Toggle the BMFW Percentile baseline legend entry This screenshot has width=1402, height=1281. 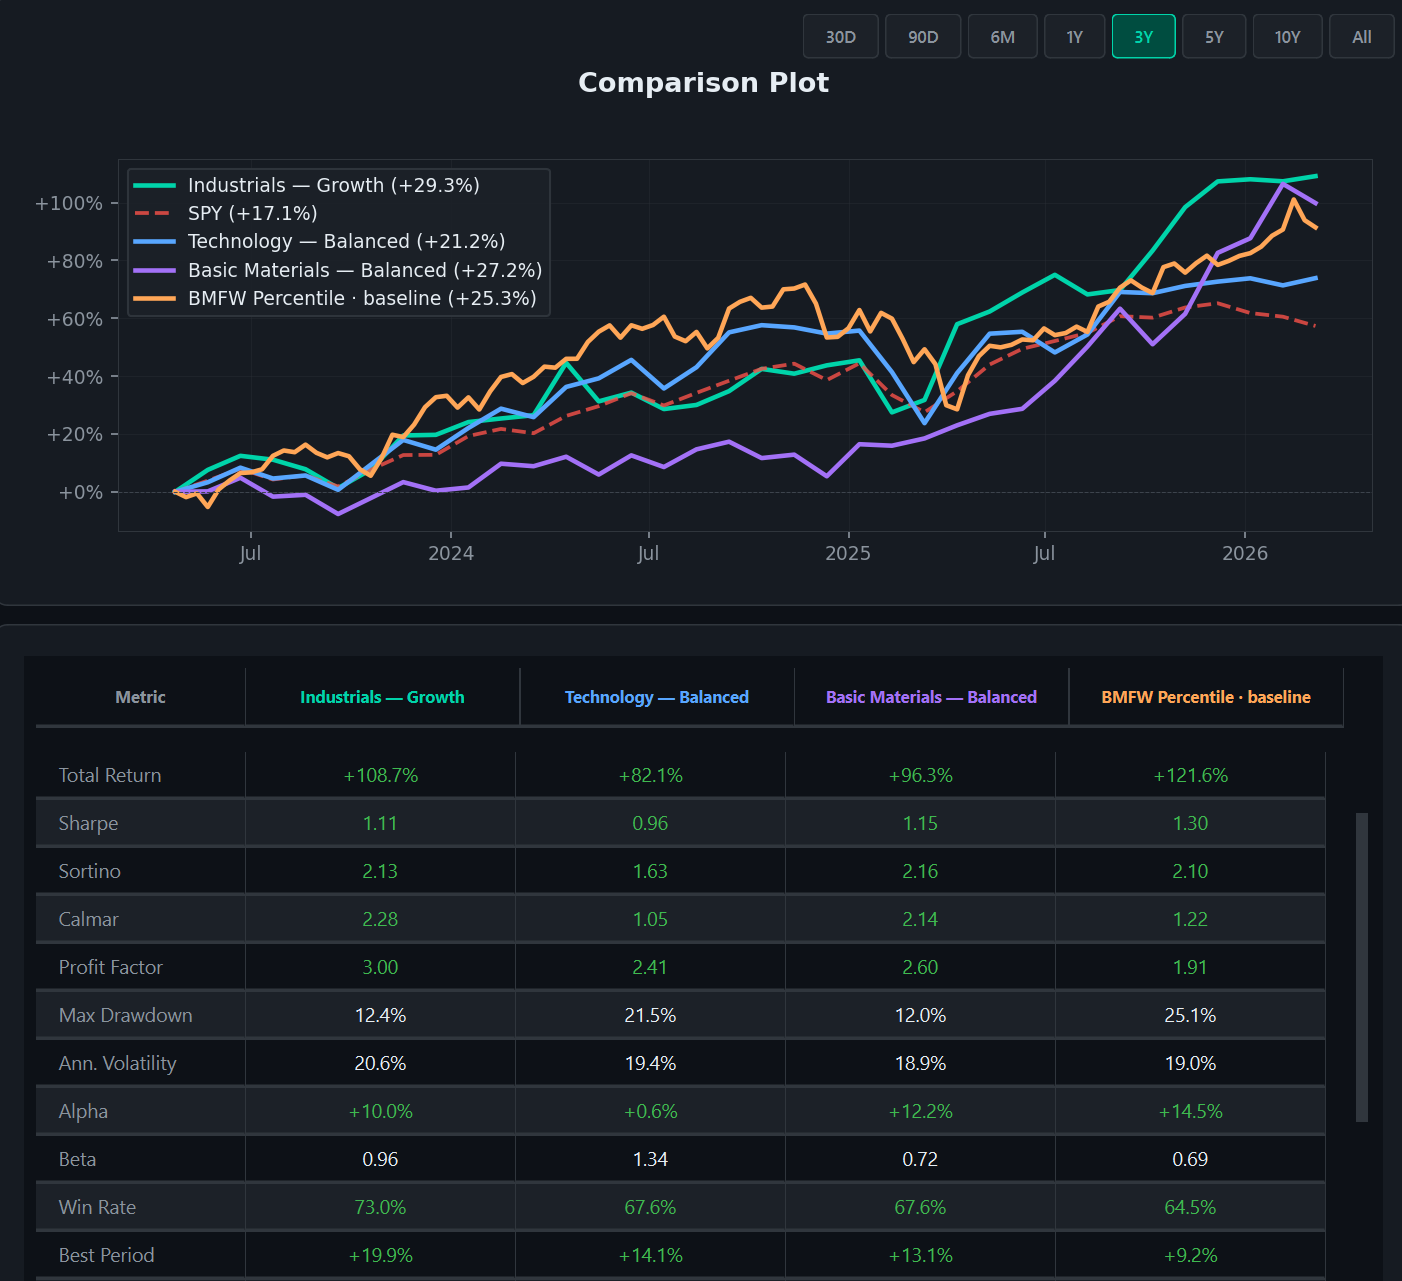click(x=362, y=298)
